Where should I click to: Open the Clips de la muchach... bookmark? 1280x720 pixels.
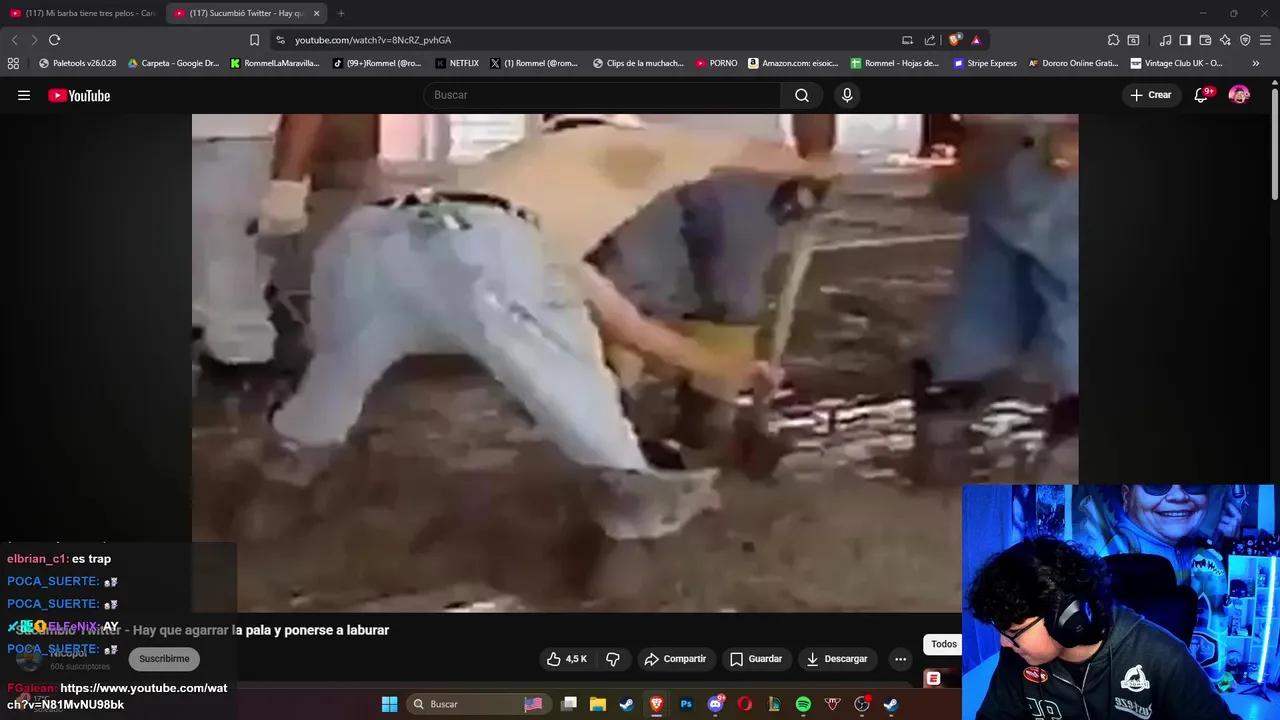[638, 63]
